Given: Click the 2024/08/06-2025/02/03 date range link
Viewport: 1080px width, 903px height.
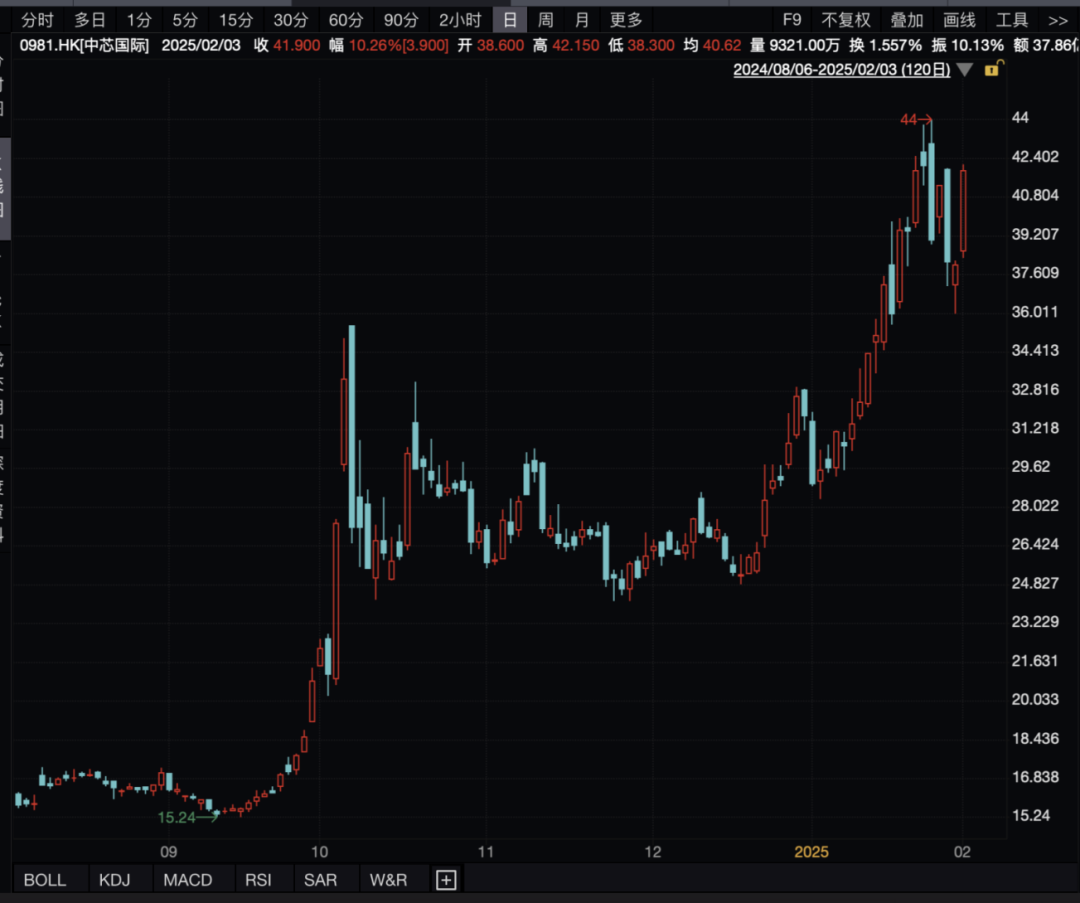Looking at the screenshot, I should [x=842, y=70].
